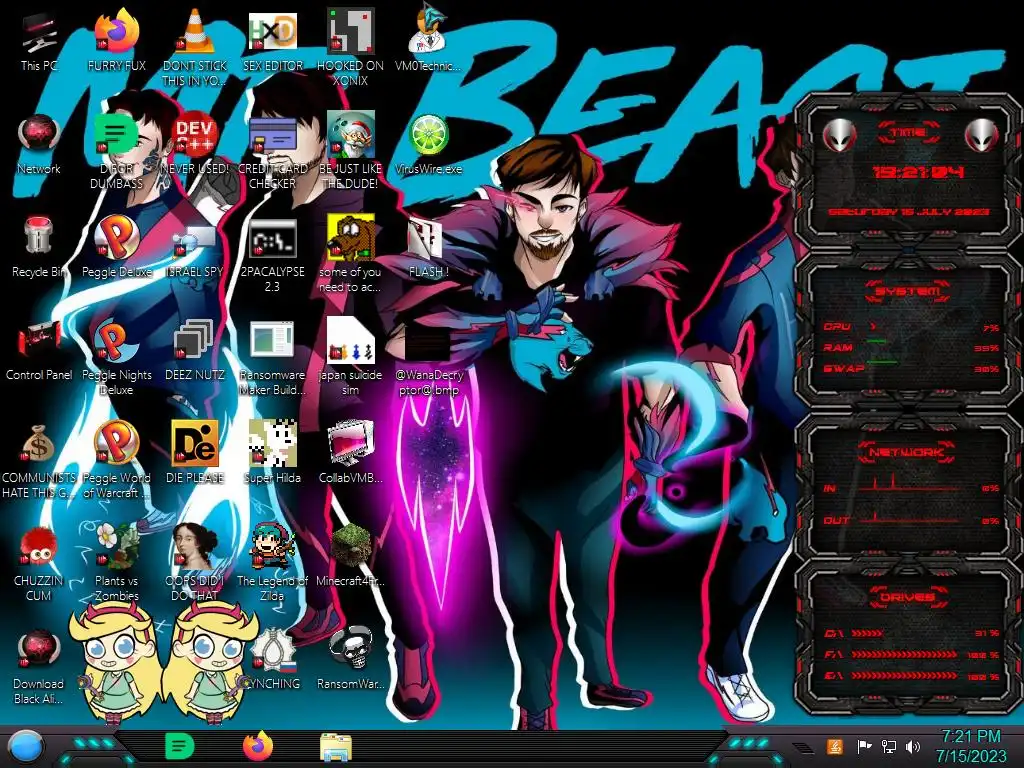This screenshot has height=768, width=1024.
Task: Open Firefox from the taskbar
Action: pos(258,746)
